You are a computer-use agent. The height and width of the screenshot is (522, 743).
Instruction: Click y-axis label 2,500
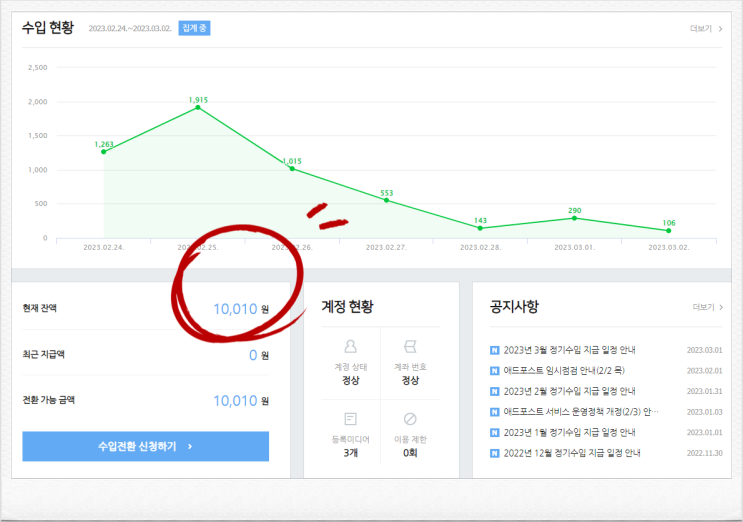pos(37,68)
